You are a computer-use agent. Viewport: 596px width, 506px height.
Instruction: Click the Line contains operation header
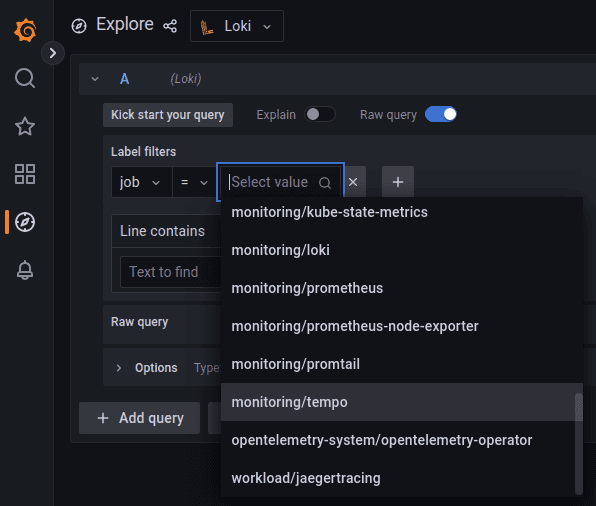point(166,231)
